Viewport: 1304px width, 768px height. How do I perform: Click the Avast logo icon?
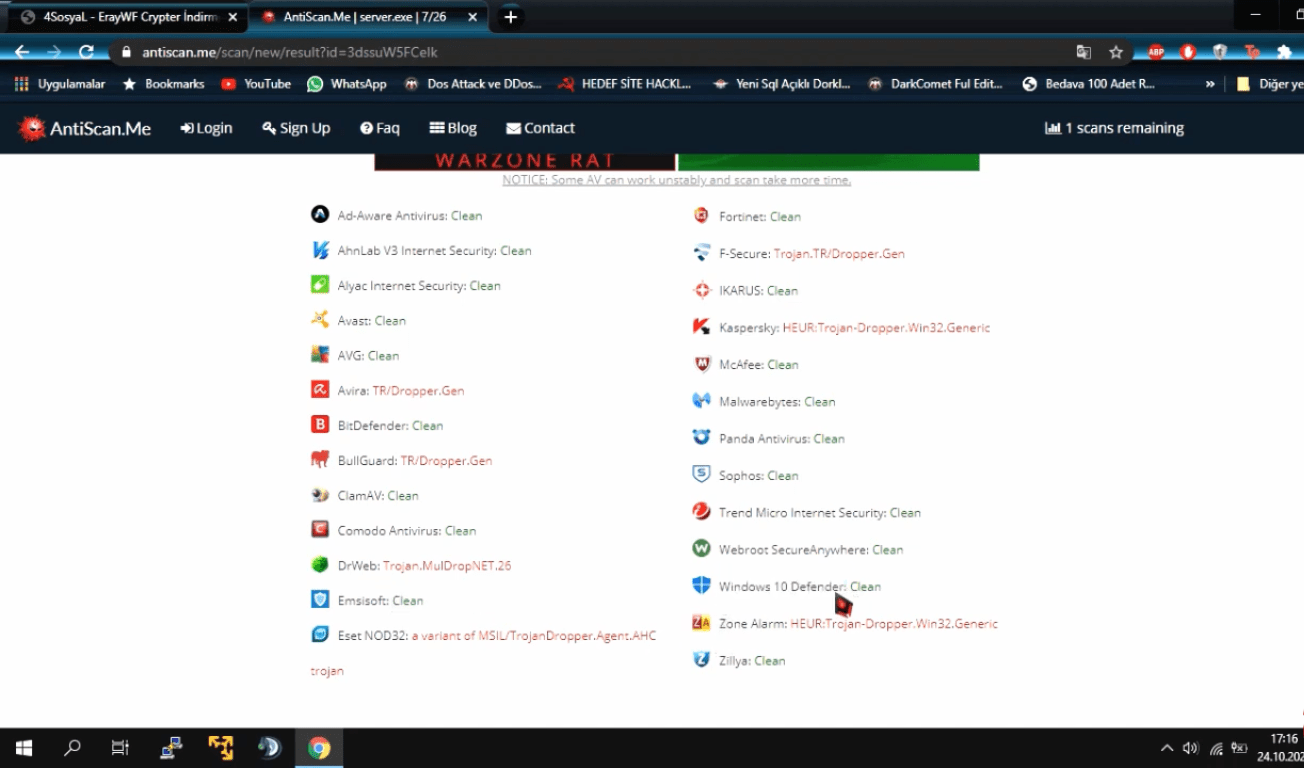click(x=320, y=320)
